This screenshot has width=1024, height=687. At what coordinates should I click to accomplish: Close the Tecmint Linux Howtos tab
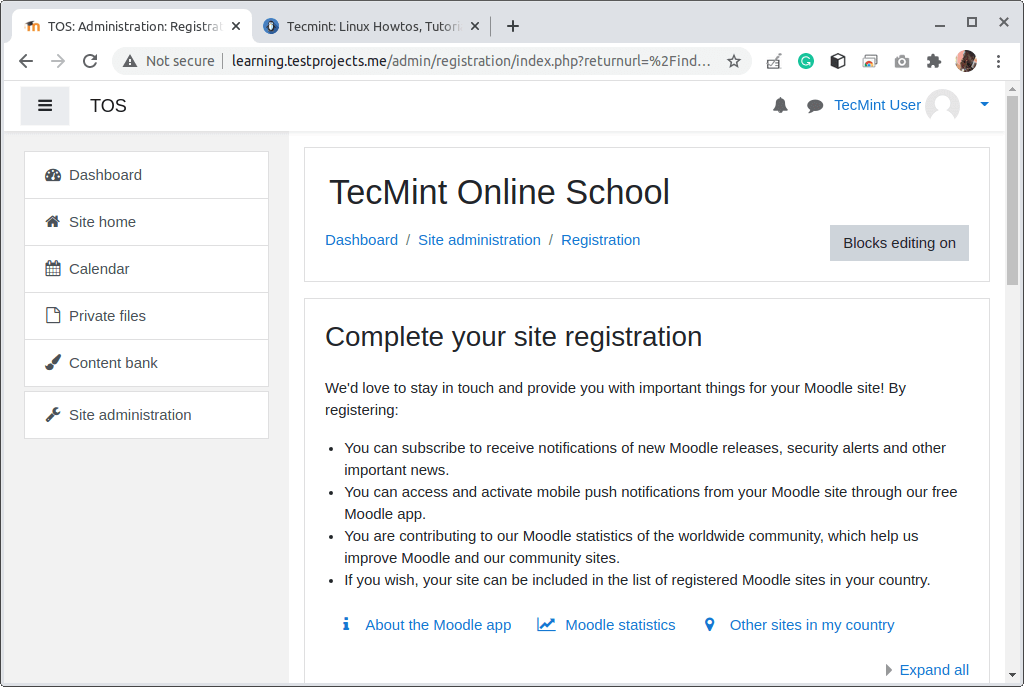point(475,26)
